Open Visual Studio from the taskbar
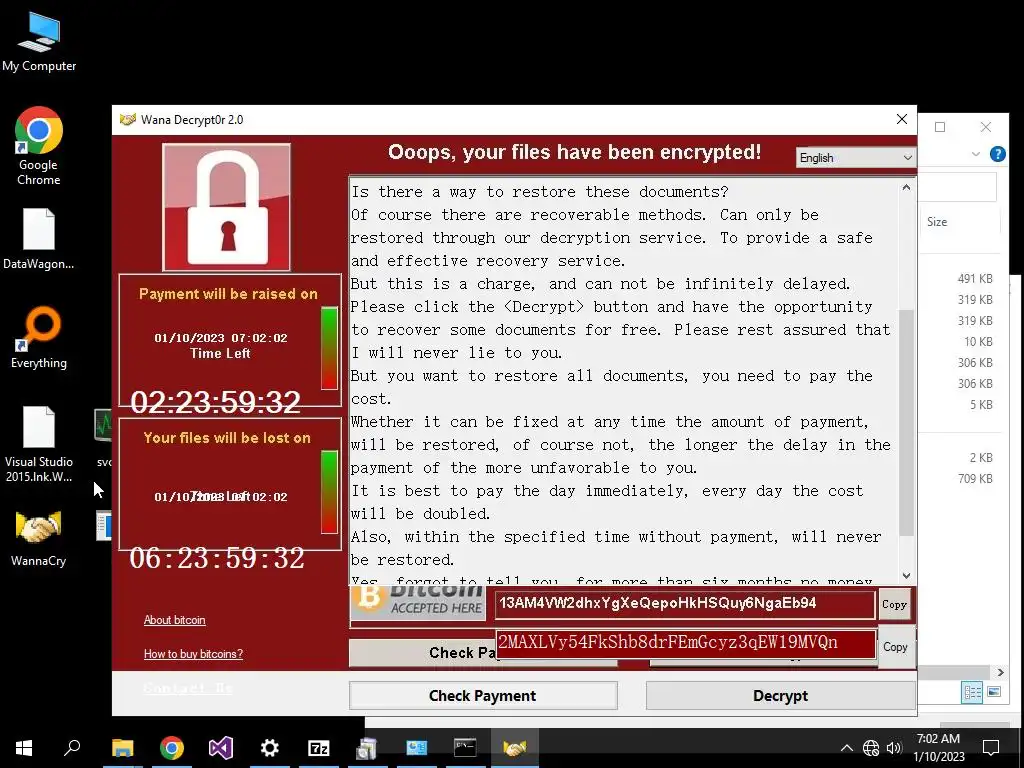1024x768 pixels. click(x=221, y=748)
